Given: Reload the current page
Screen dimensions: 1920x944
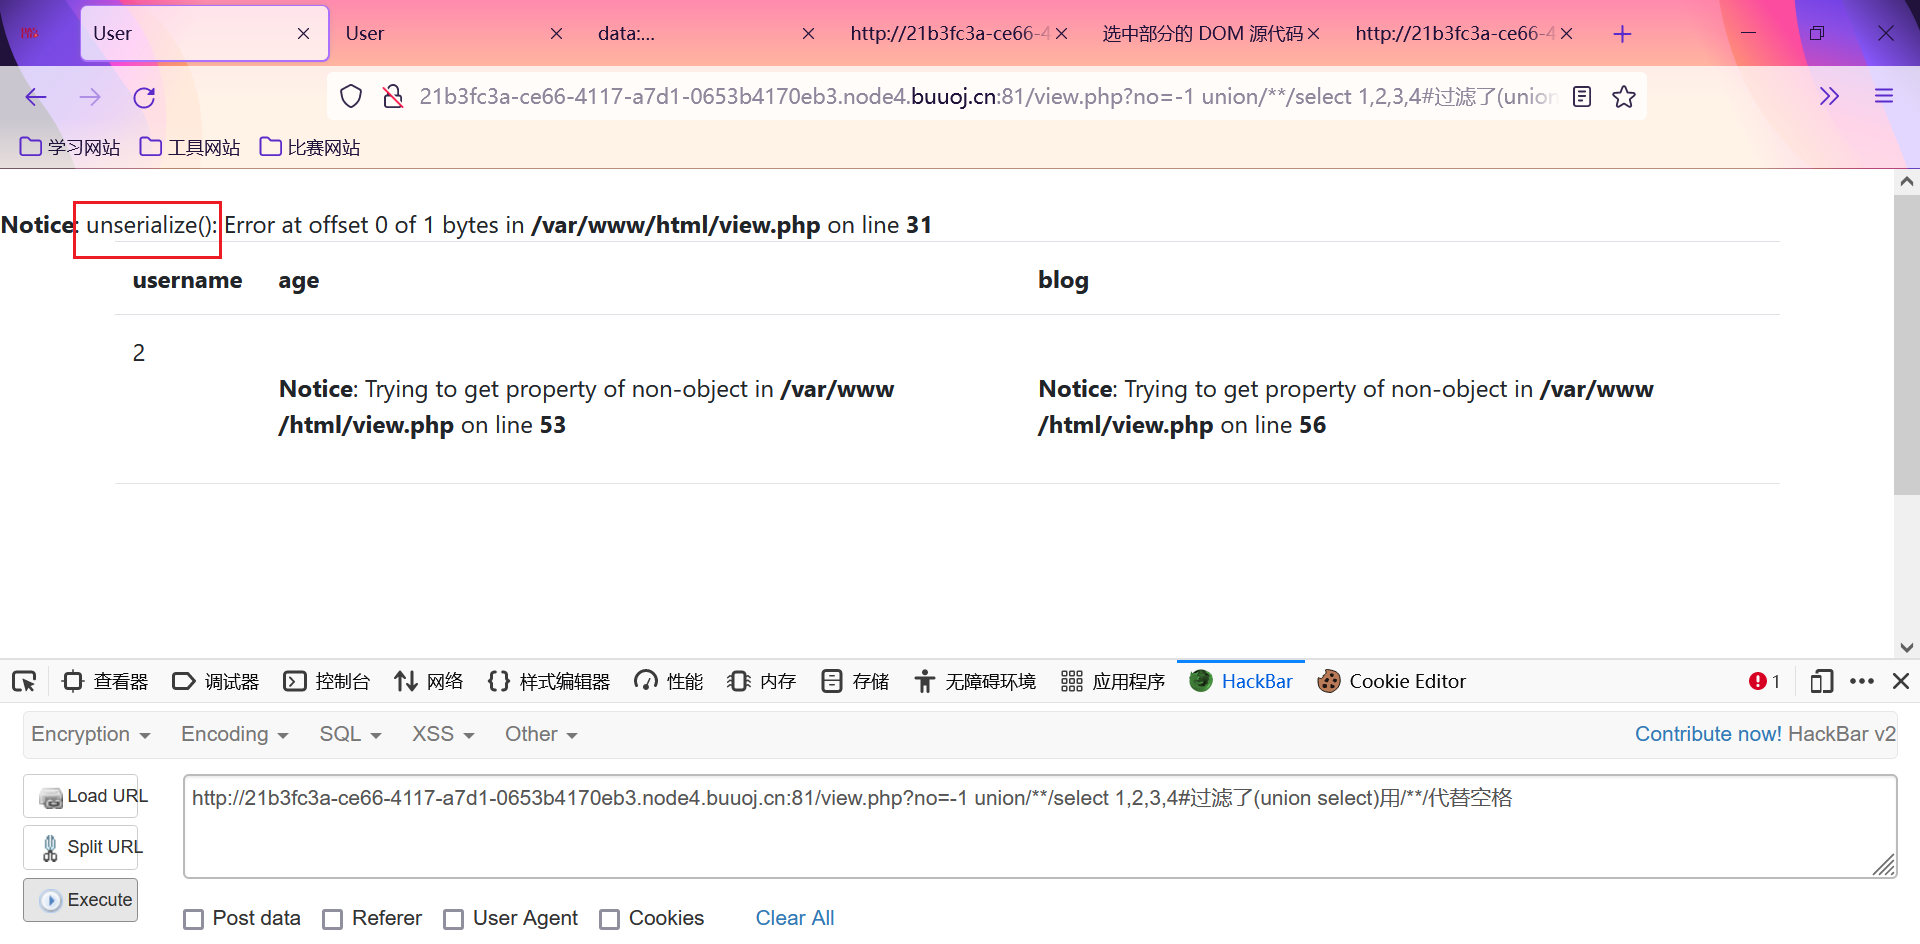Looking at the screenshot, I should (144, 97).
